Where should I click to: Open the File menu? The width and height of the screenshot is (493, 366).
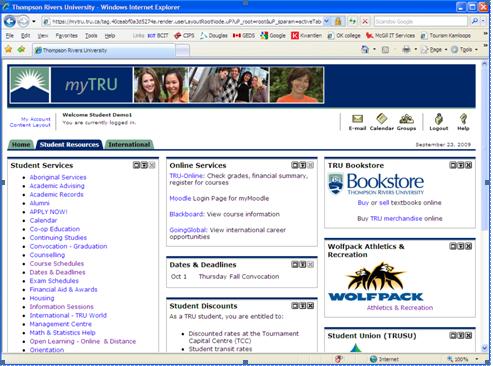(10, 35)
